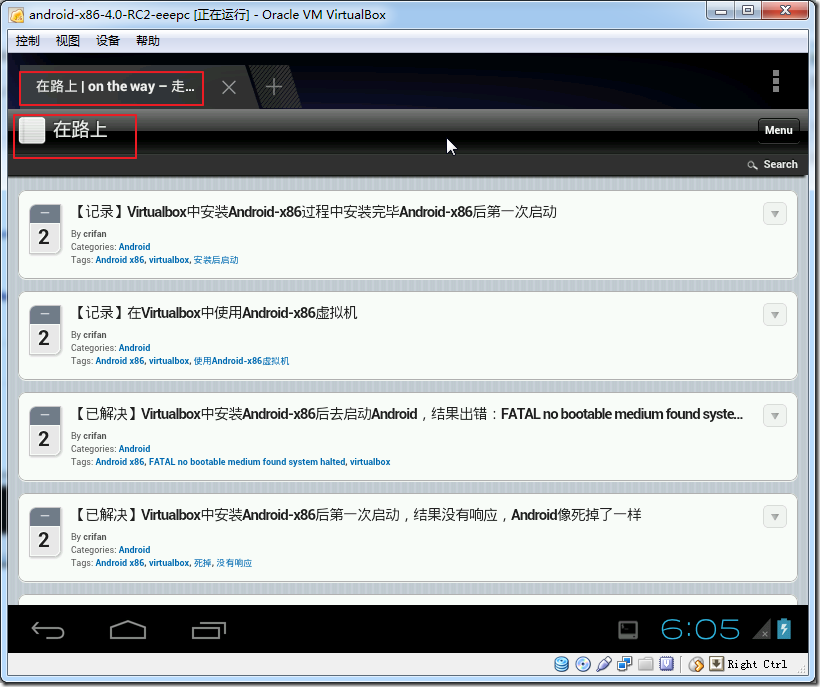This screenshot has width=820, height=687.
Task: Click VirtualBox mouse integration status icon
Action: point(696,664)
